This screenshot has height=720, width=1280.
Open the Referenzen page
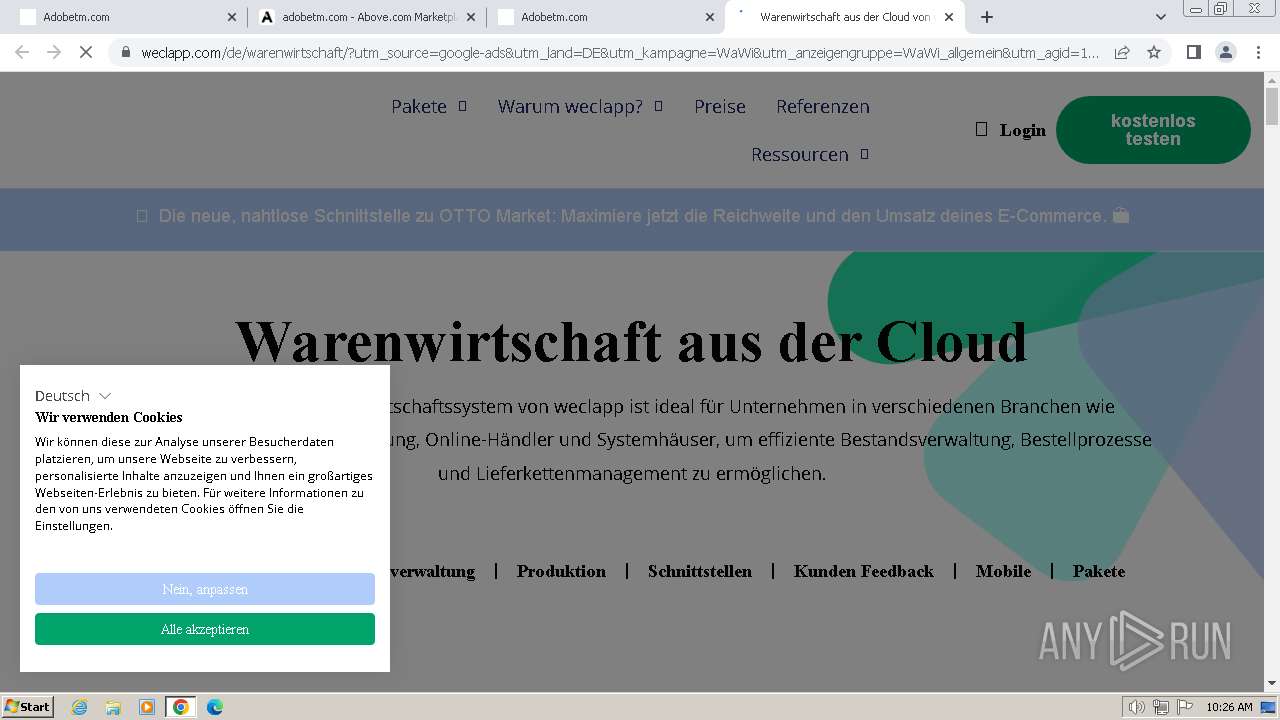pos(823,106)
